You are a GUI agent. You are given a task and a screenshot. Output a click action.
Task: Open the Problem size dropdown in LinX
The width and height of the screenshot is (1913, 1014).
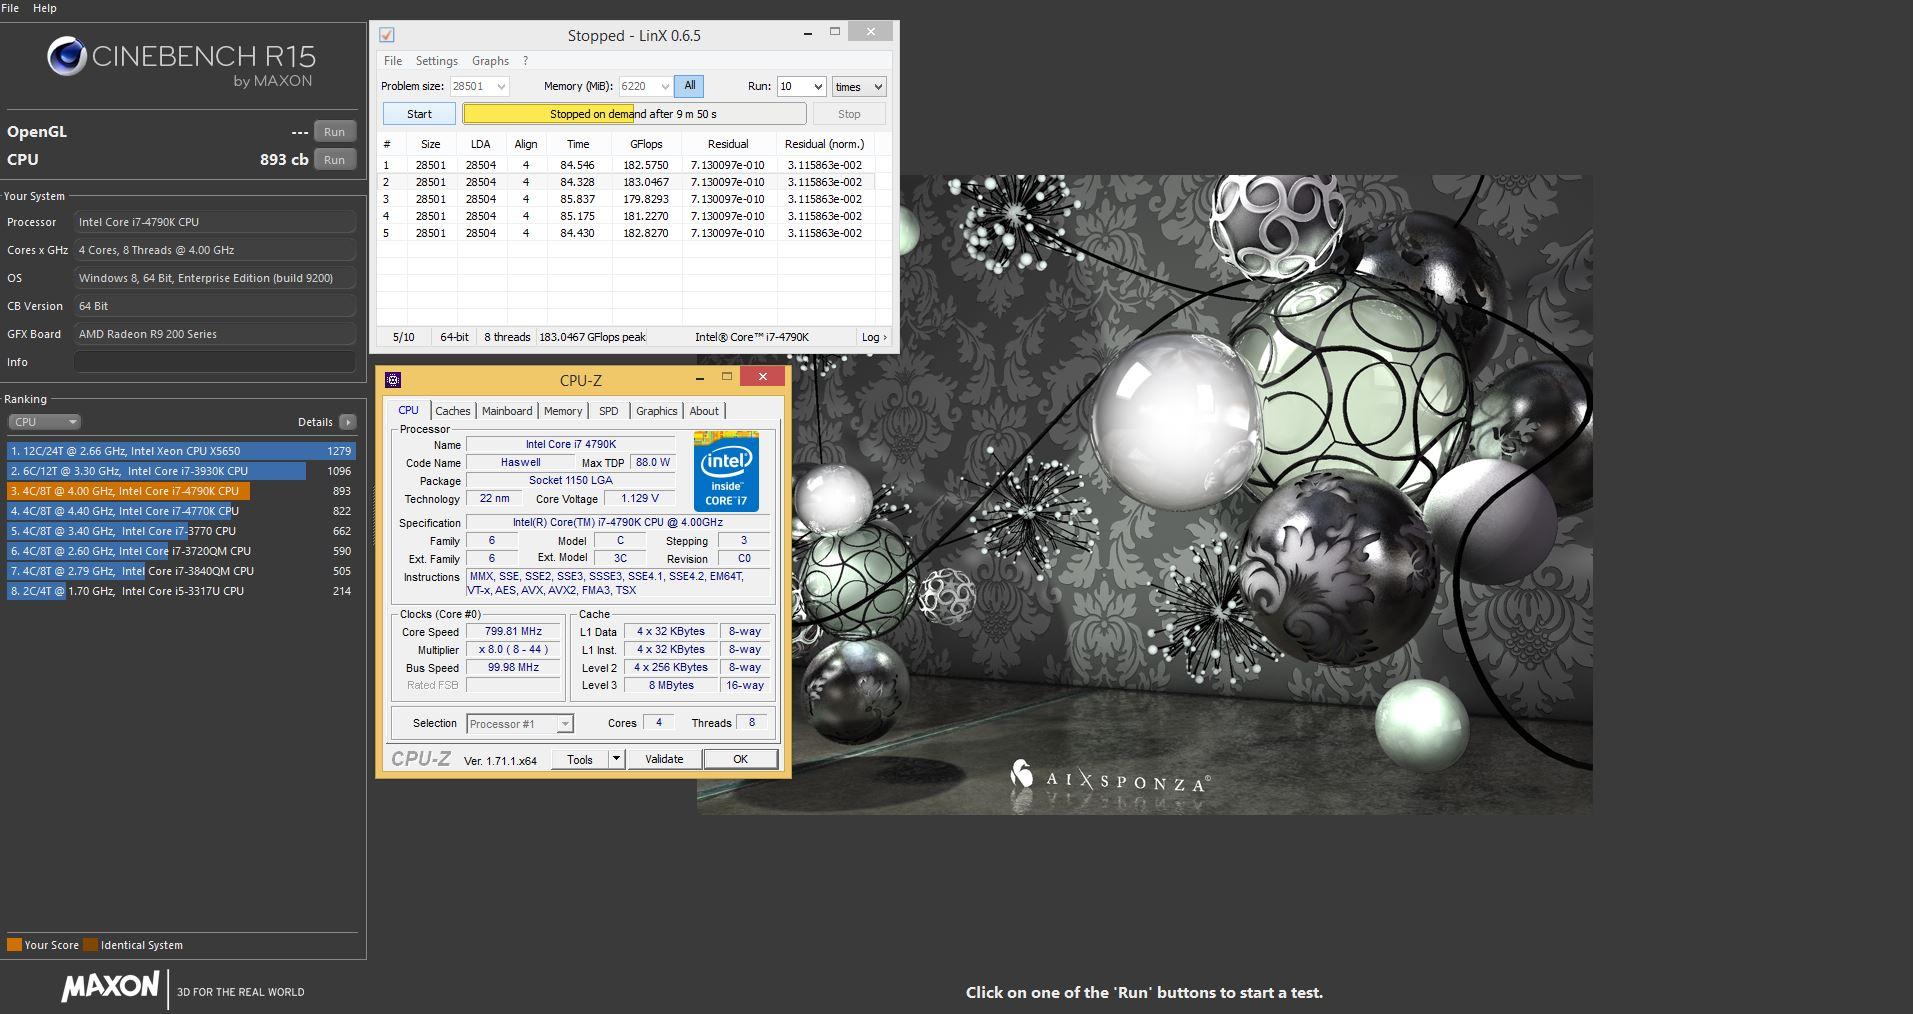tap(501, 87)
